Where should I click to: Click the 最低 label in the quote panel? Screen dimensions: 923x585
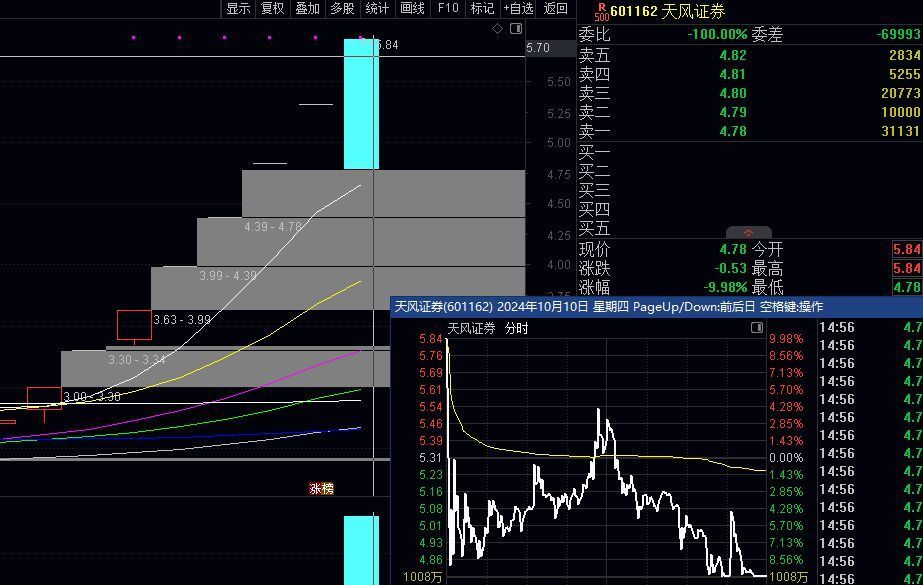point(768,287)
